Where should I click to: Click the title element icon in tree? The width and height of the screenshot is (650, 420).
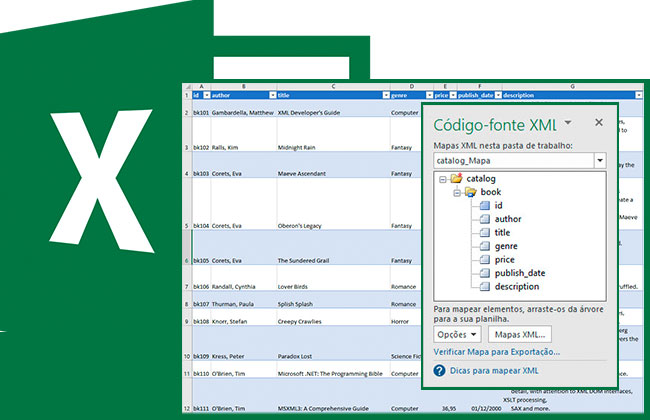pos(485,233)
